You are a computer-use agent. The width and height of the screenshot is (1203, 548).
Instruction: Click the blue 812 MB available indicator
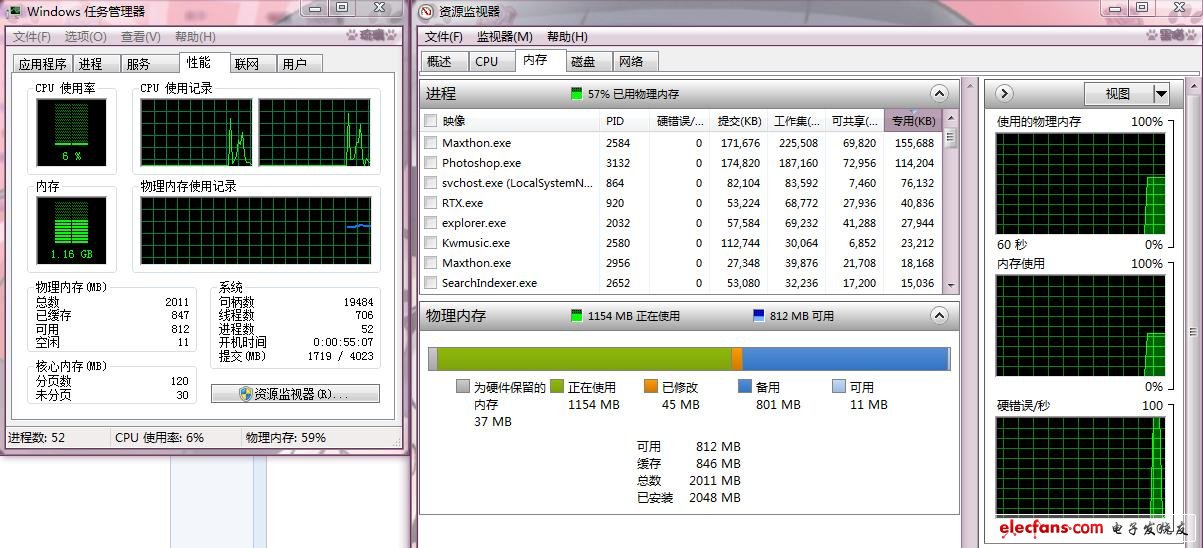[759, 316]
